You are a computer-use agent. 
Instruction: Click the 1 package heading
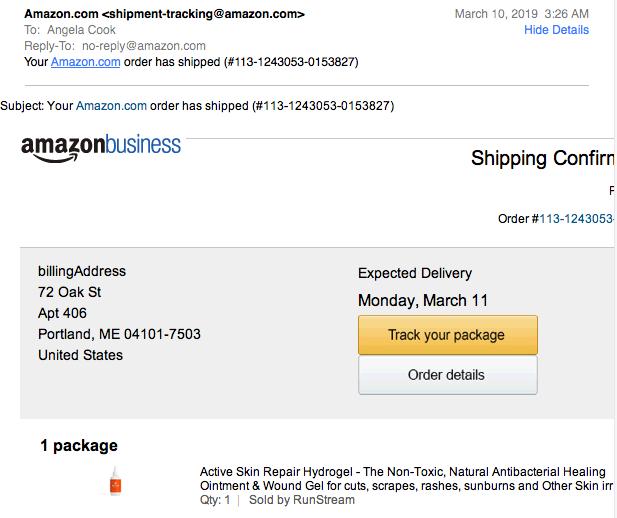tap(79, 446)
